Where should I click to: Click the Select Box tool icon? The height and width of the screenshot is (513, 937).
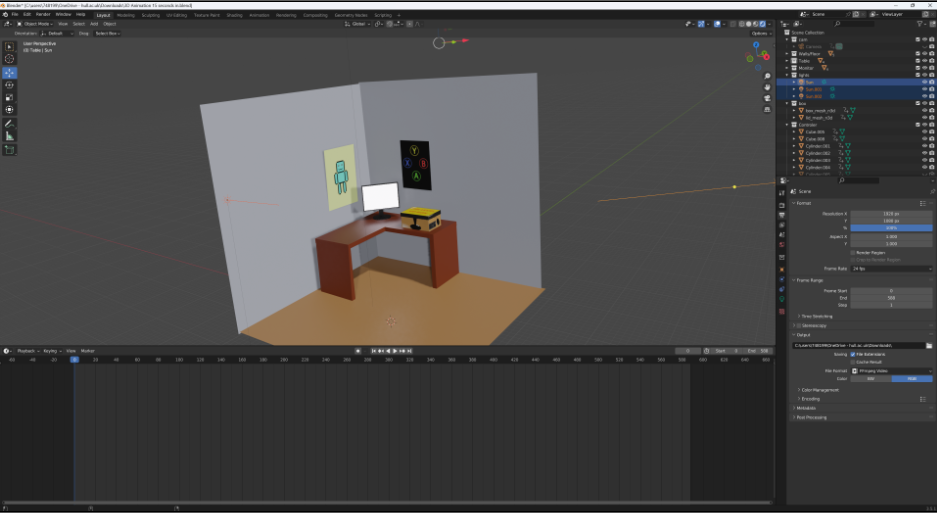[x=10, y=47]
